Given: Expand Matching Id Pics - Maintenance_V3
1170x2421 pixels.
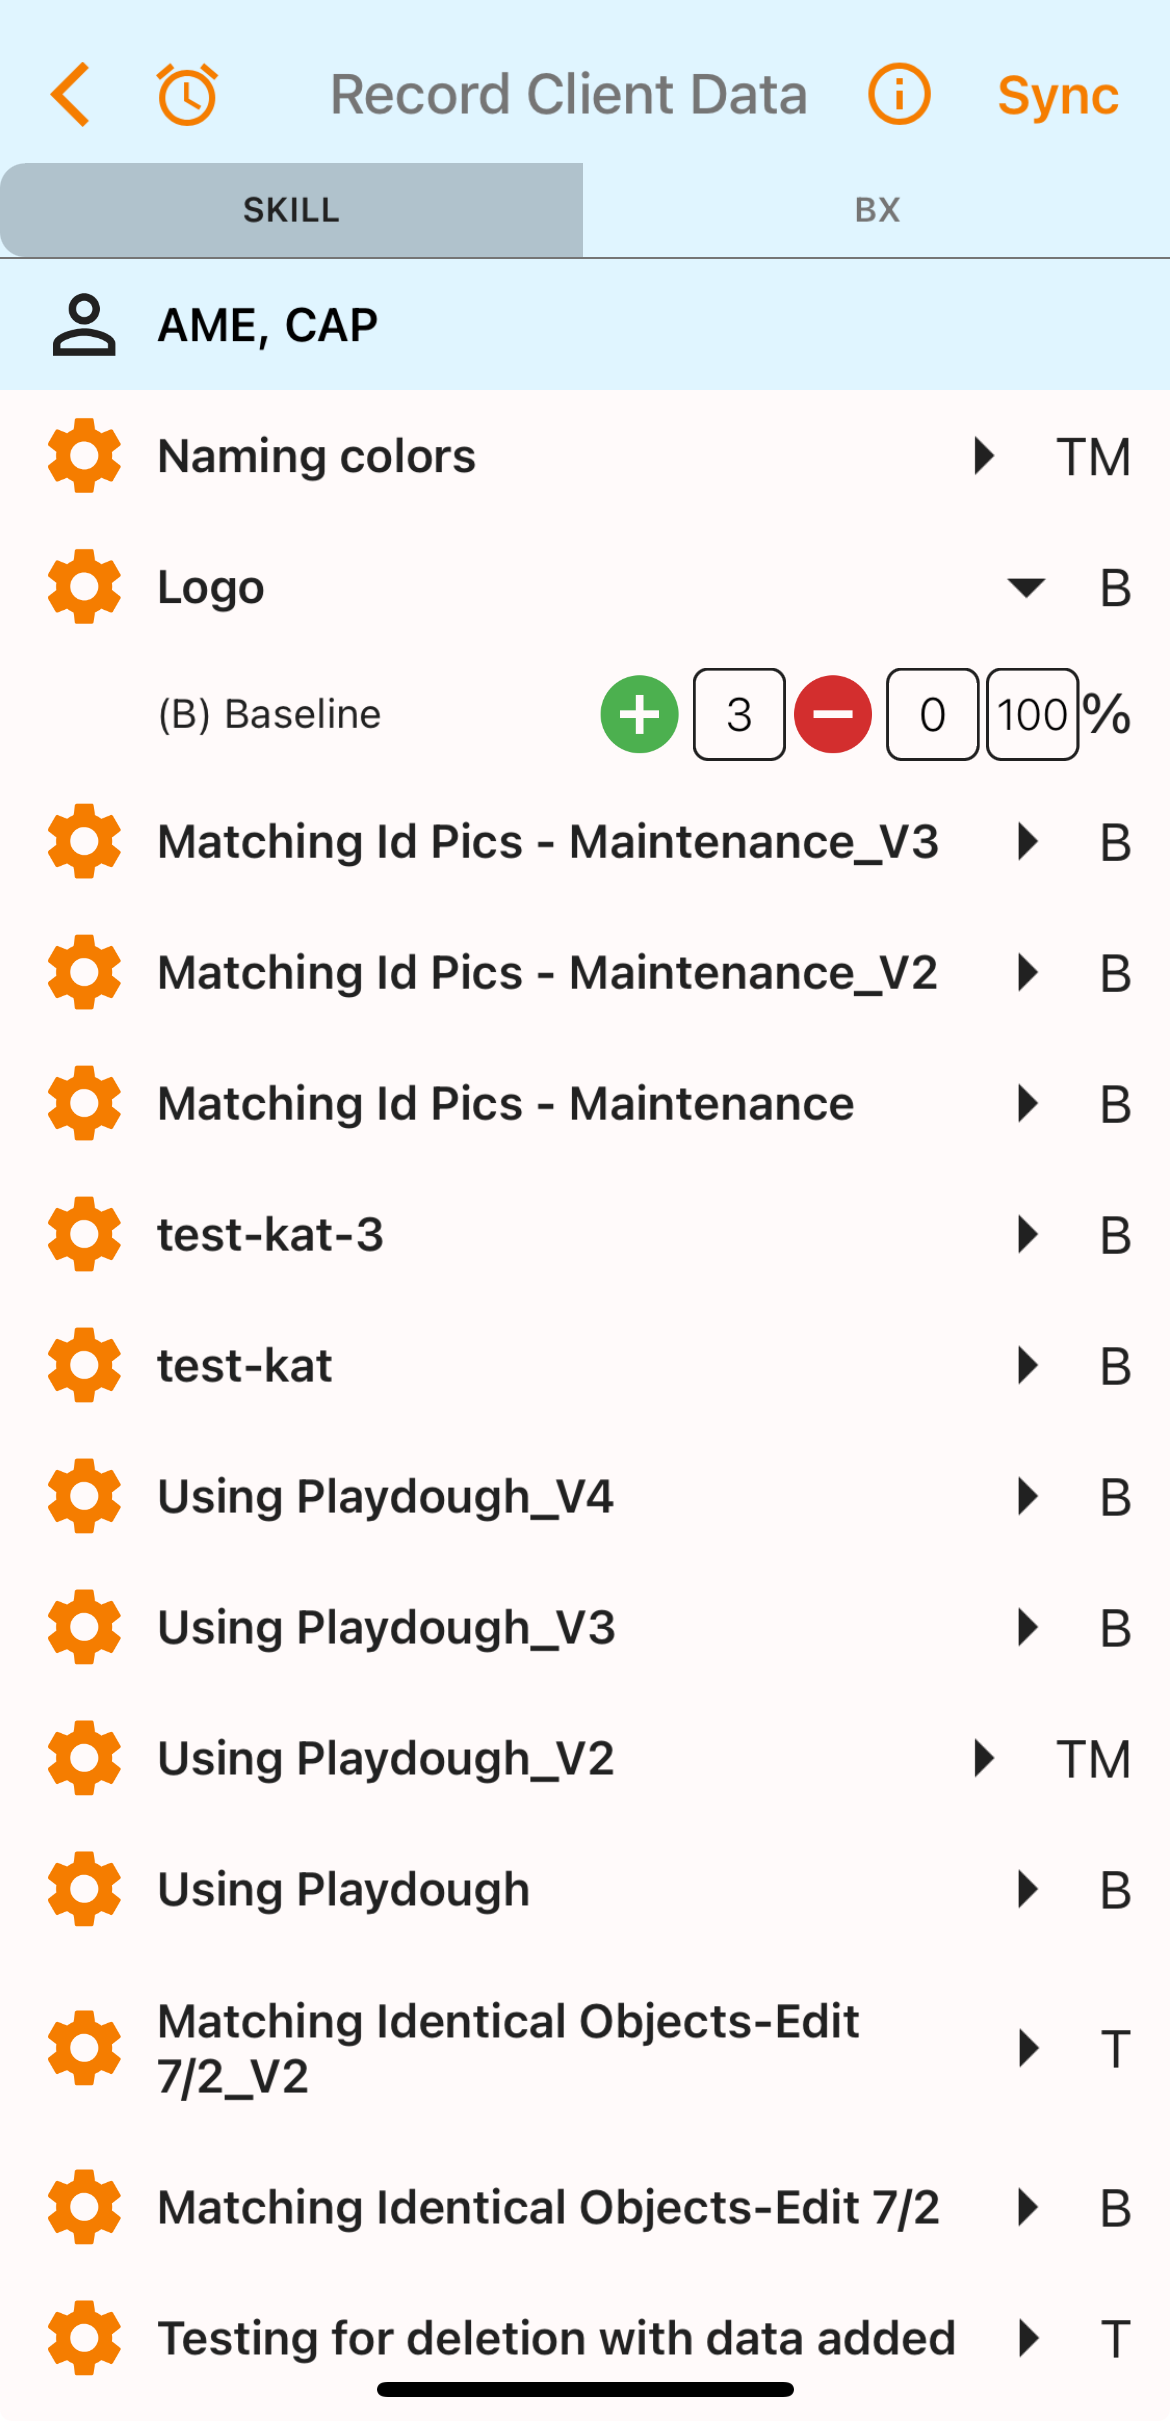Looking at the screenshot, I should coord(1026,842).
